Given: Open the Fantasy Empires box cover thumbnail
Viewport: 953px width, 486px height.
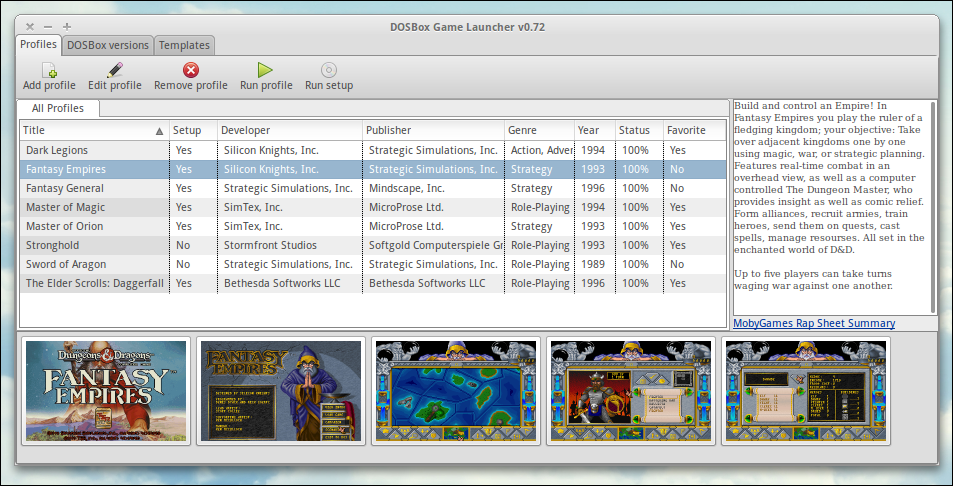Looking at the screenshot, I should (106, 391).
